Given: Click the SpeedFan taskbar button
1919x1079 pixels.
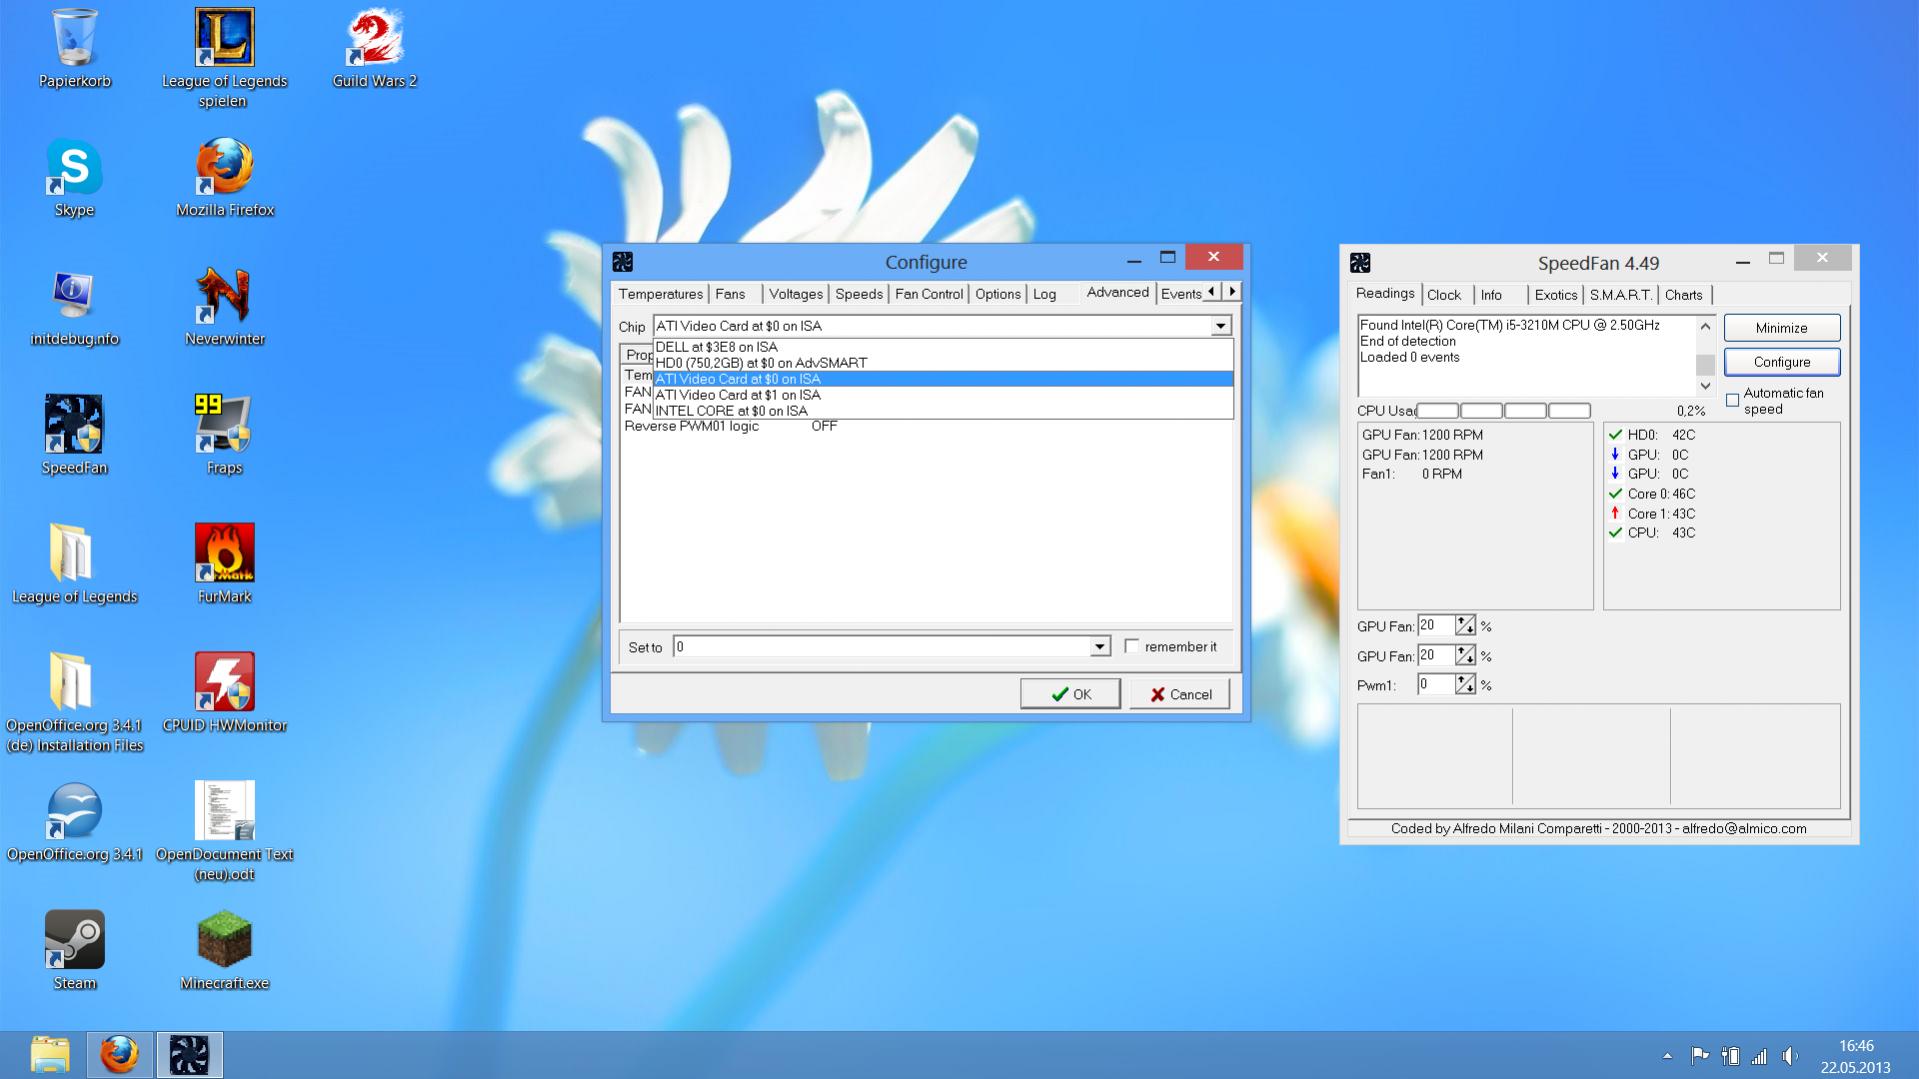Looking at the screenshot, I should (x=189, y=1055).
